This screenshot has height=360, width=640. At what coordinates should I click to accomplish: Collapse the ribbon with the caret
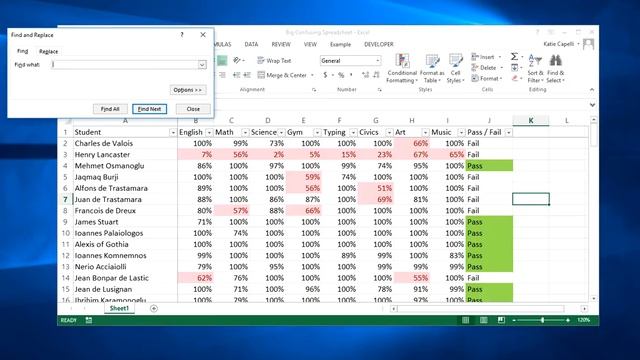point(592,89)
